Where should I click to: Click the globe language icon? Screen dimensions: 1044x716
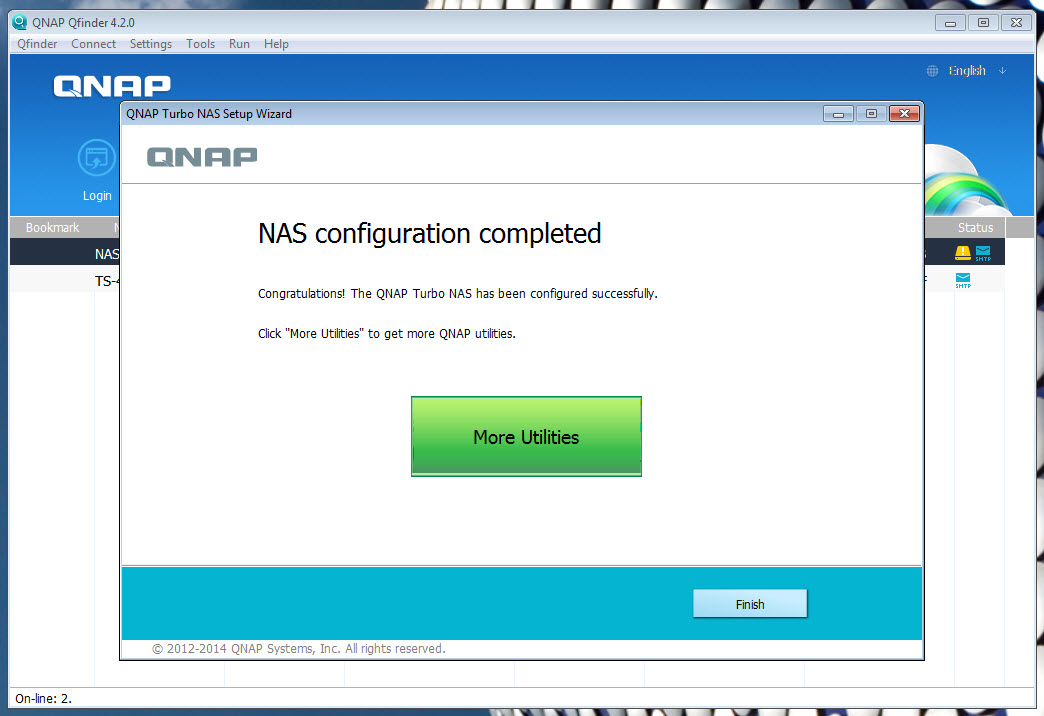932,71
